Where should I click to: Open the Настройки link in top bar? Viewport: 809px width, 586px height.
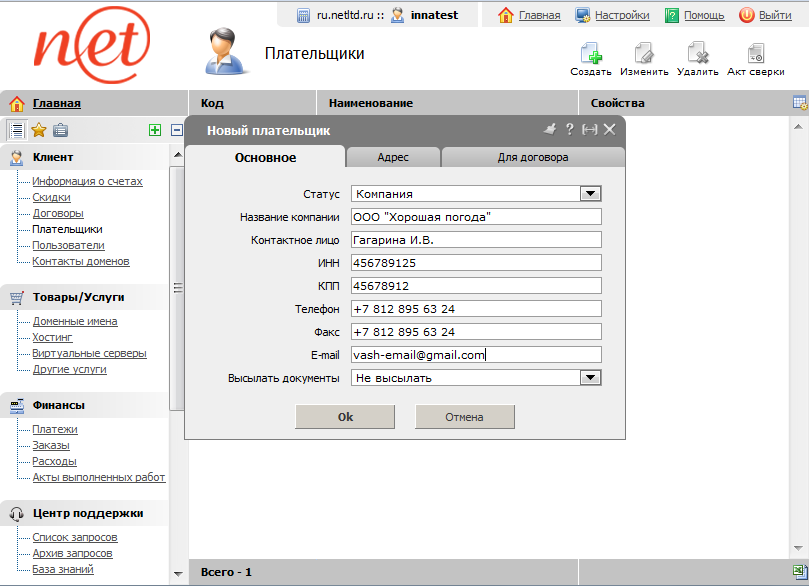pos(621,15)
